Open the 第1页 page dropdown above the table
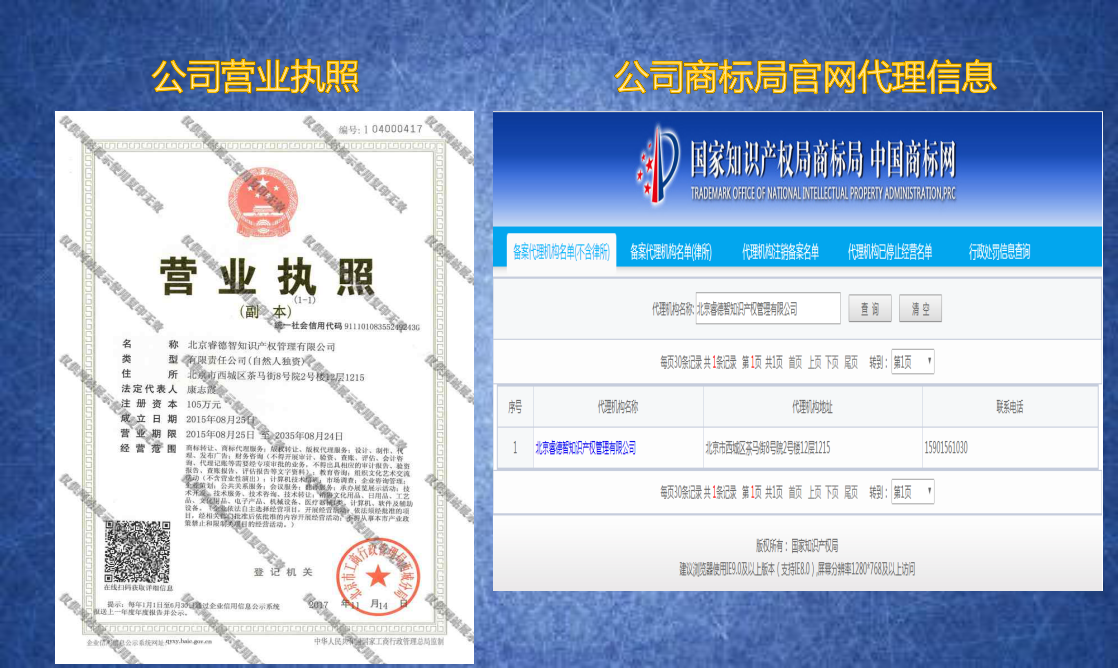1119x669 pixels. click(912, 362)
